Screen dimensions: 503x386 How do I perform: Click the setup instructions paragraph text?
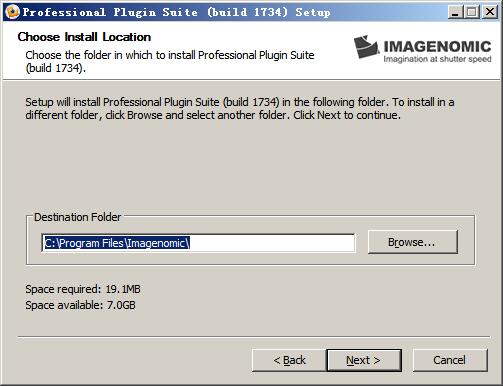pos(240,108)
